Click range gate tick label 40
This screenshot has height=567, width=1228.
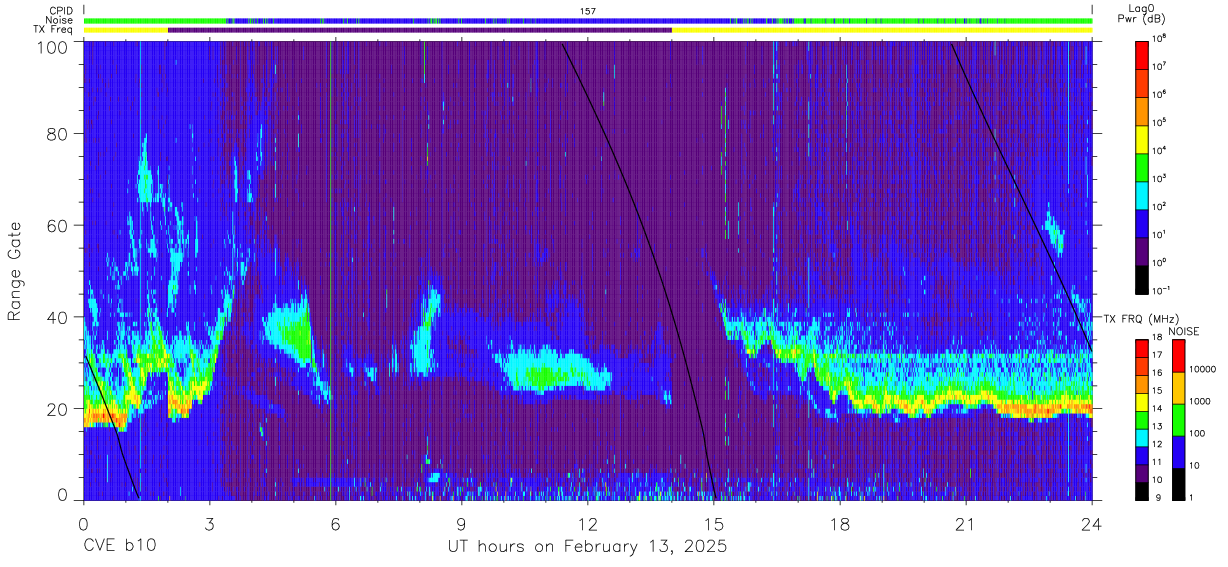pyautogui.click(x=57, y=317)
